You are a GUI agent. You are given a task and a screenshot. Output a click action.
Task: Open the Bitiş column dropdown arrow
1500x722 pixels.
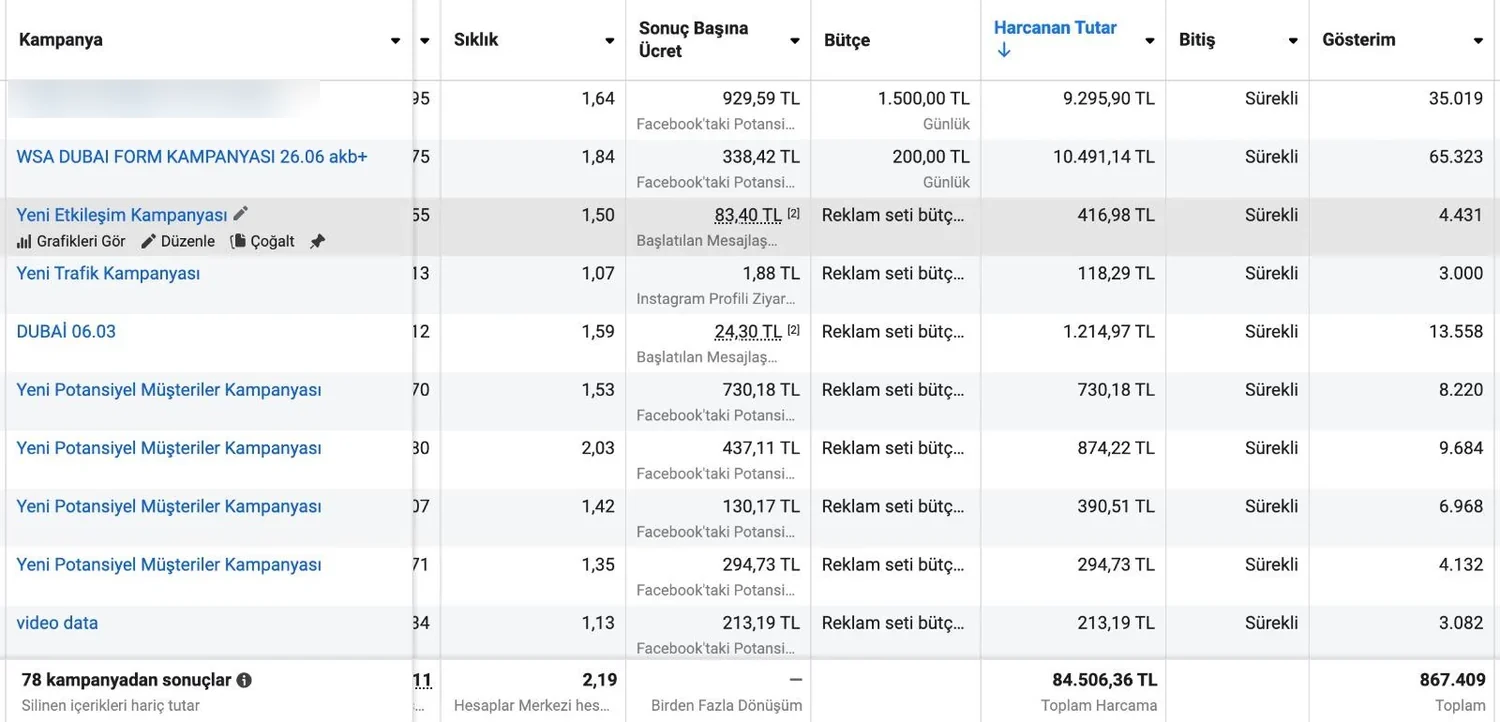click(1293, 41)
